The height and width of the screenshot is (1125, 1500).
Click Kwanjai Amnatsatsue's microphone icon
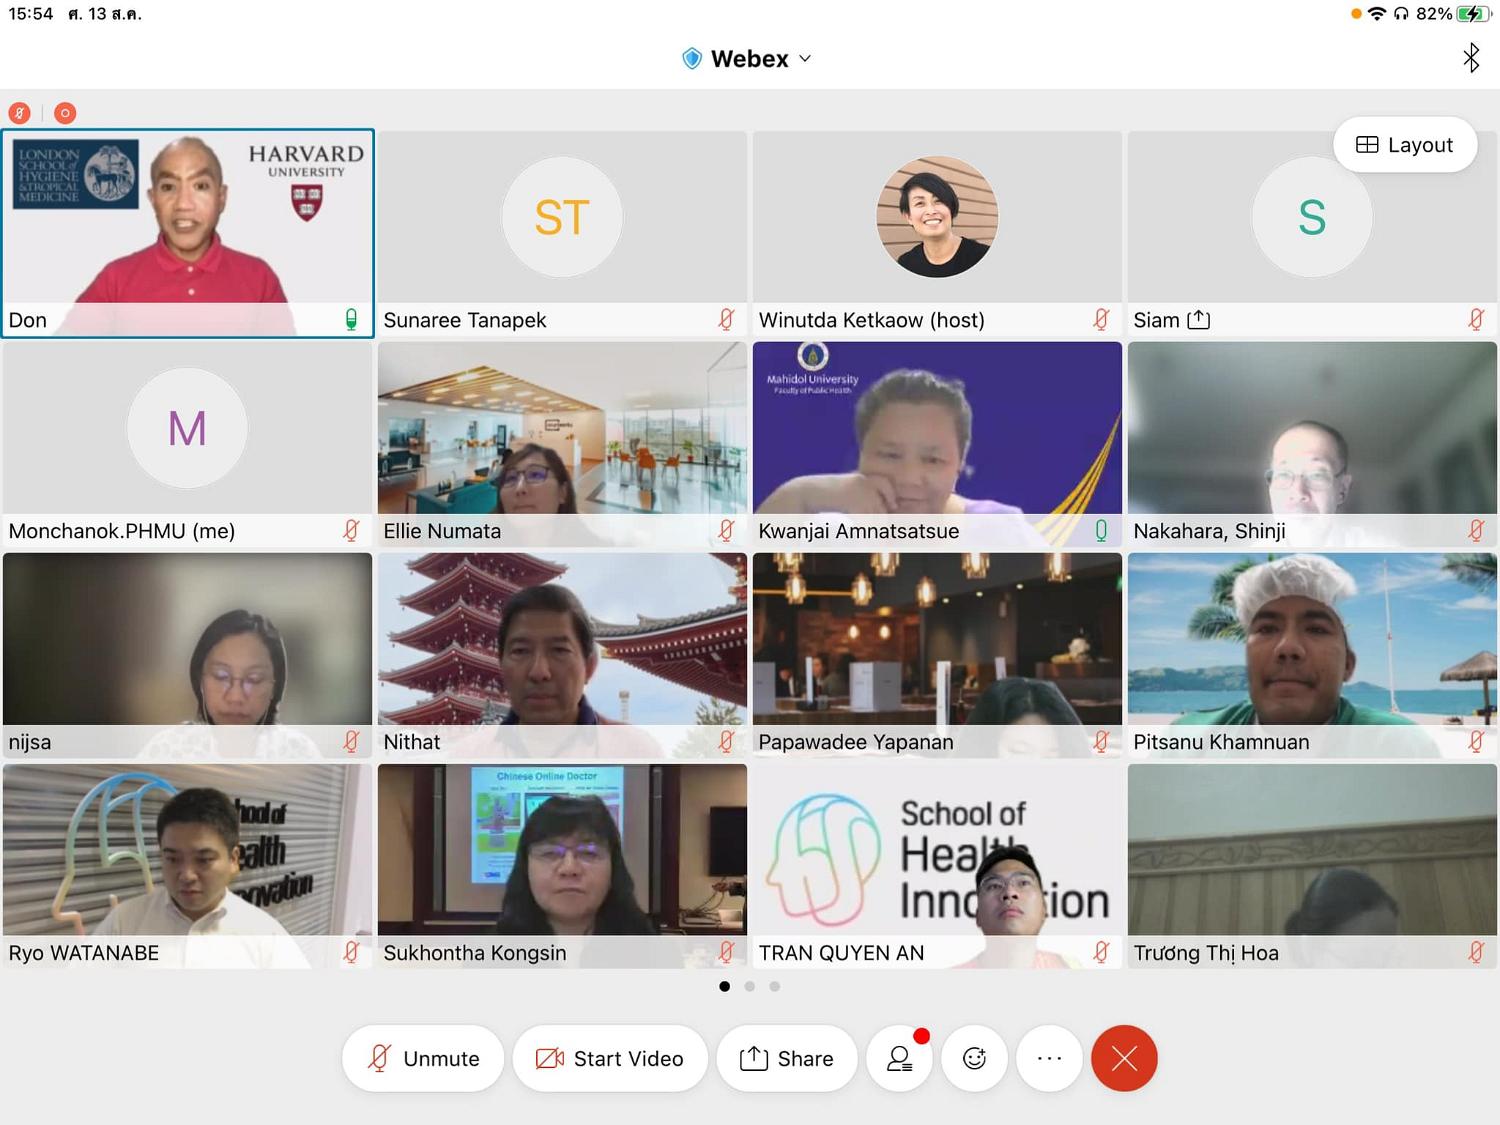click(1101, 531)
